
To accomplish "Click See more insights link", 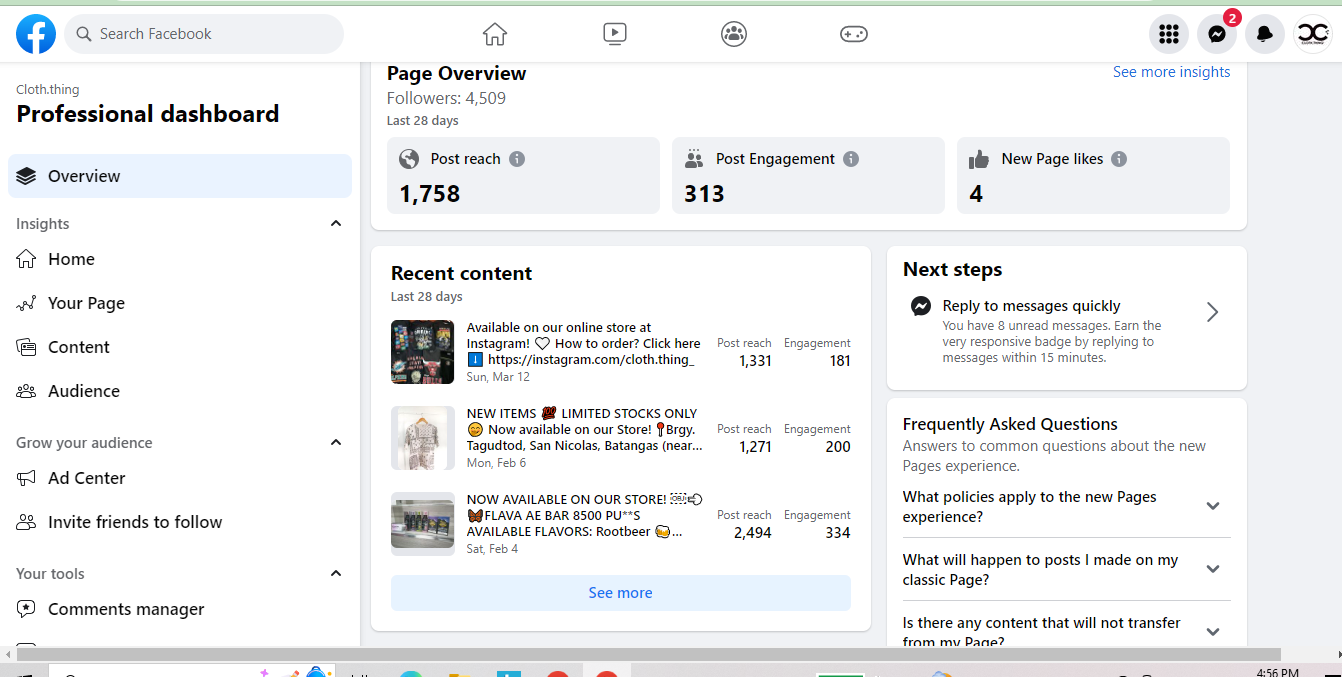I will (x=1171, y=72).
